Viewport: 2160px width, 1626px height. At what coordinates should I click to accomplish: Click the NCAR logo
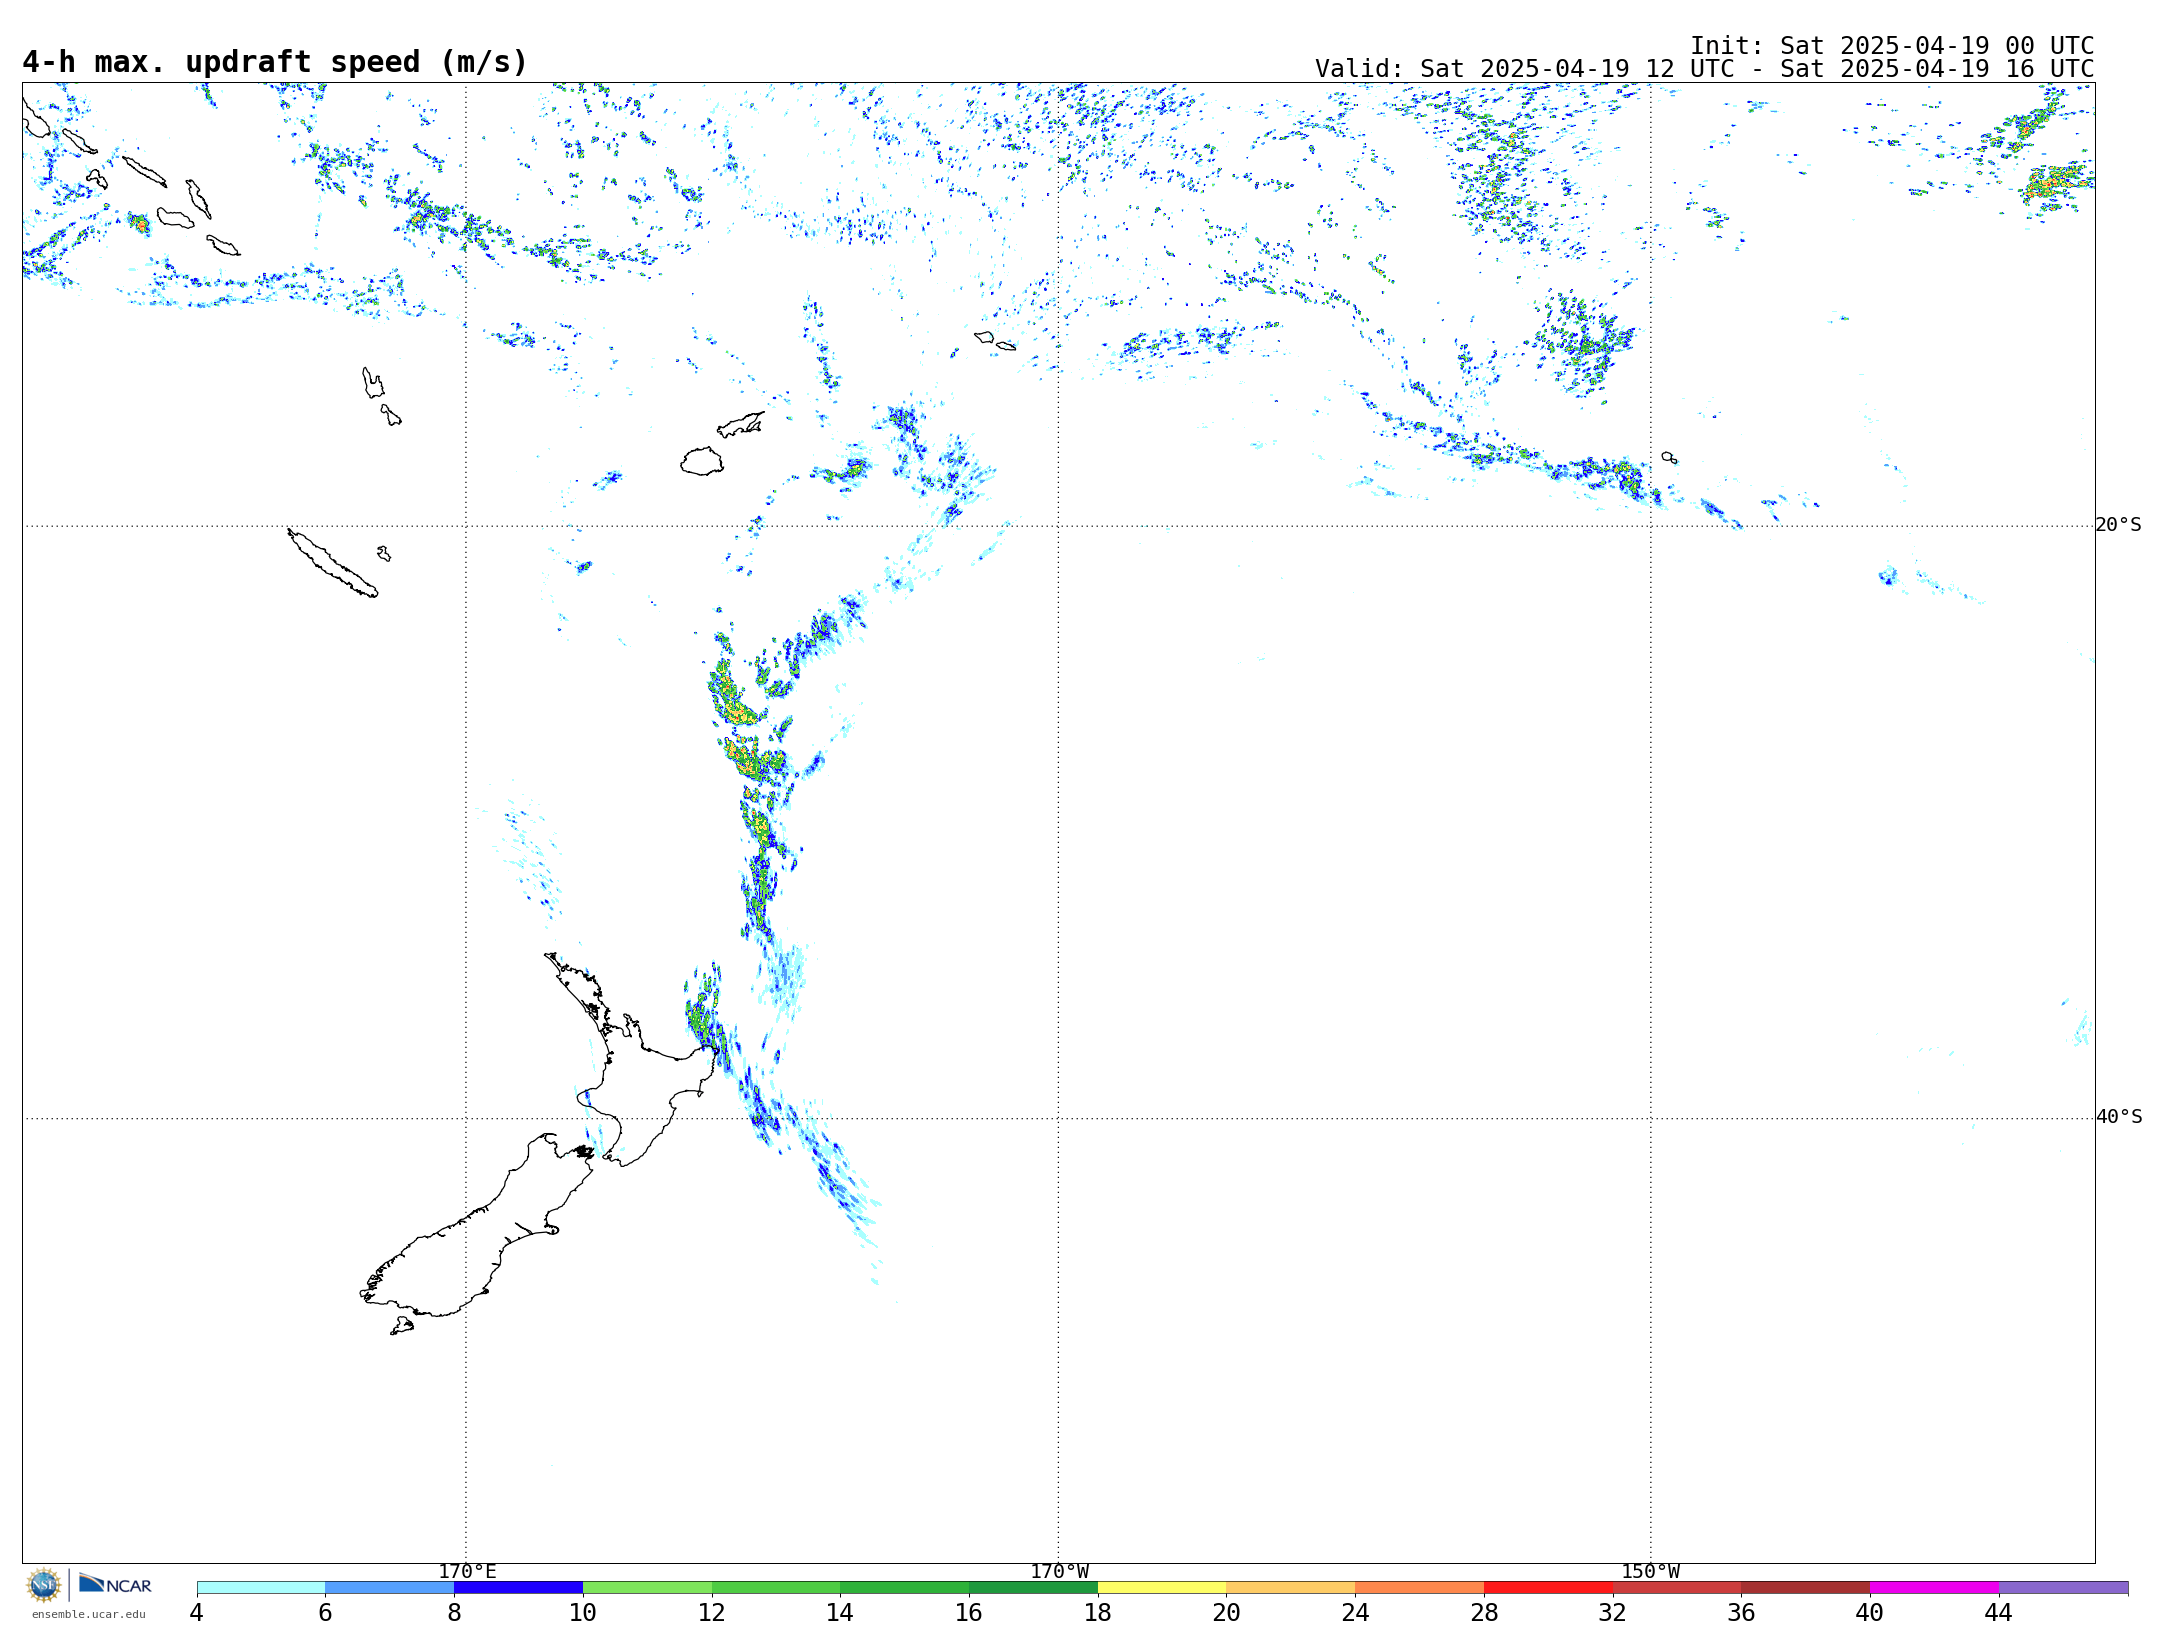[x=115, y=1584]
